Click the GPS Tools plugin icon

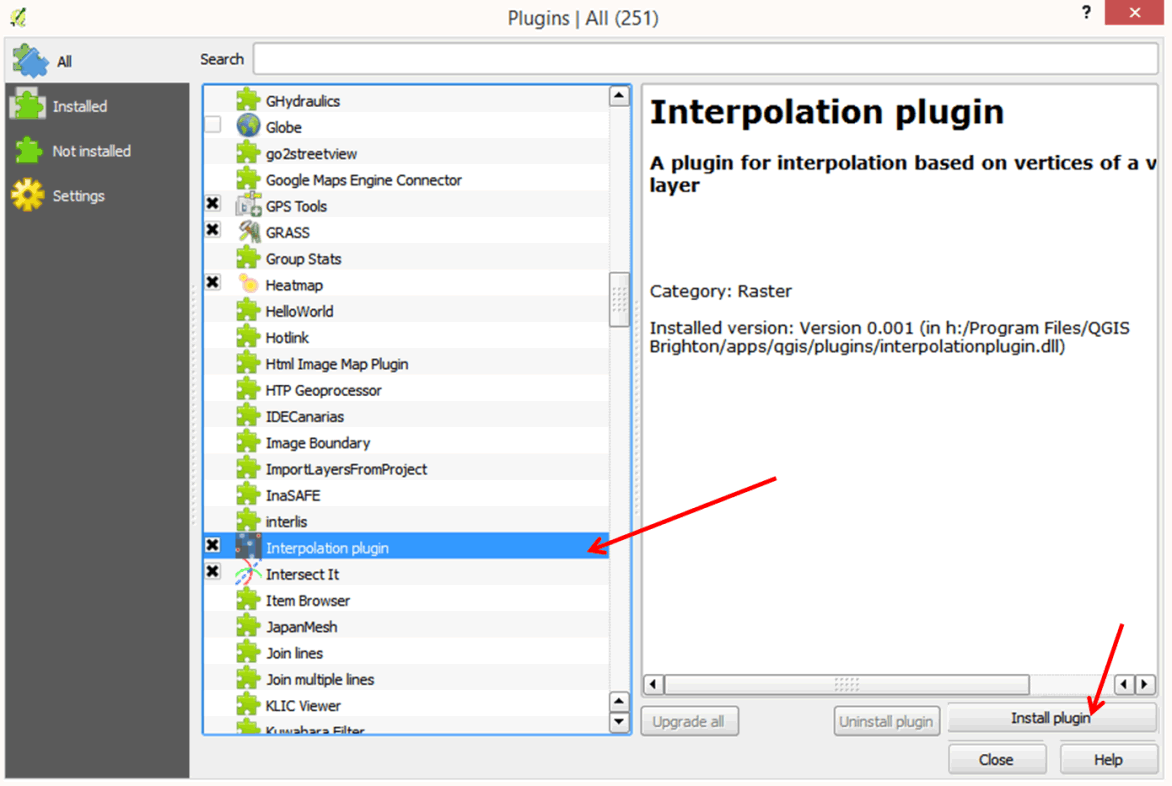tap(247, 205)
